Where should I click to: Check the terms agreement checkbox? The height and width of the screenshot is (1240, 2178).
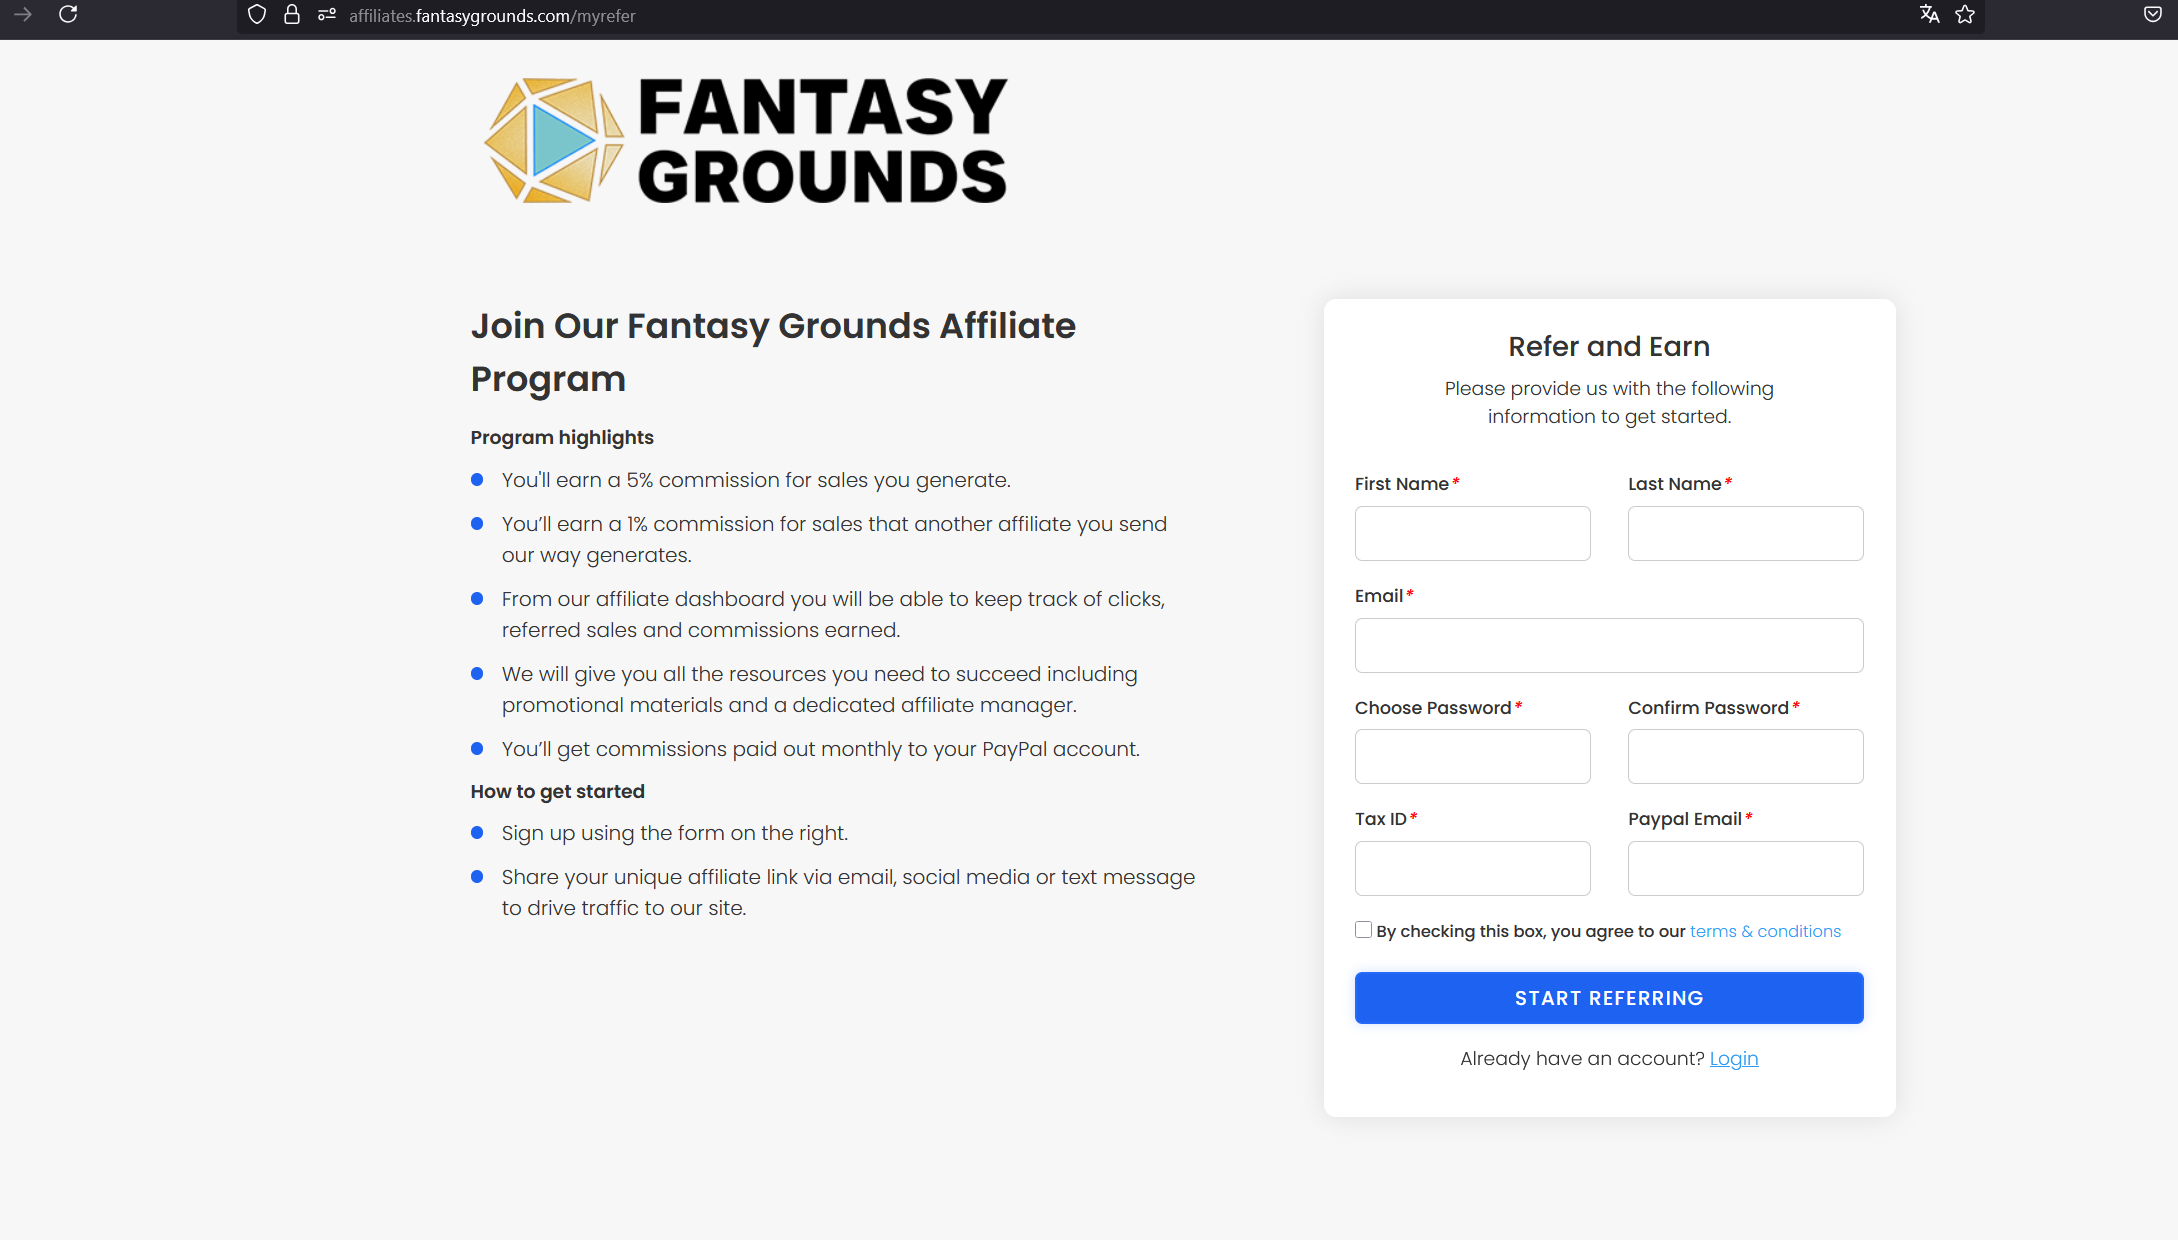pyautogui.click(x=1363, y=930)
